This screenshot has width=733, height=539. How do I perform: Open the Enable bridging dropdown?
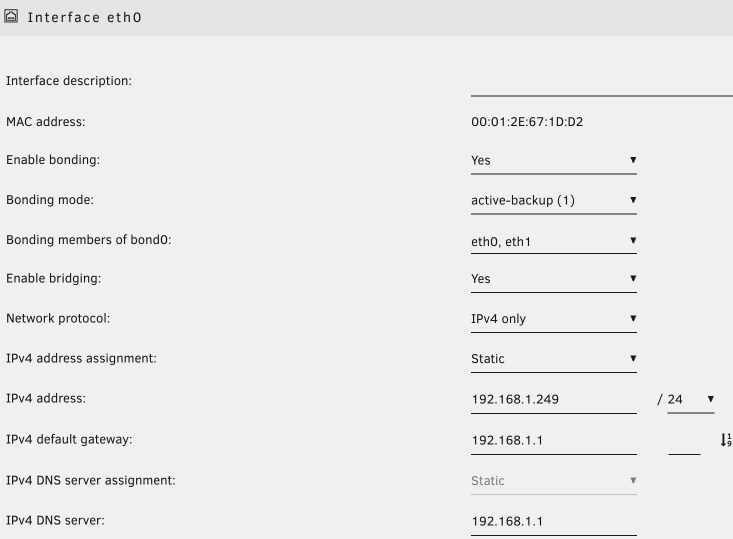[553, 279]
